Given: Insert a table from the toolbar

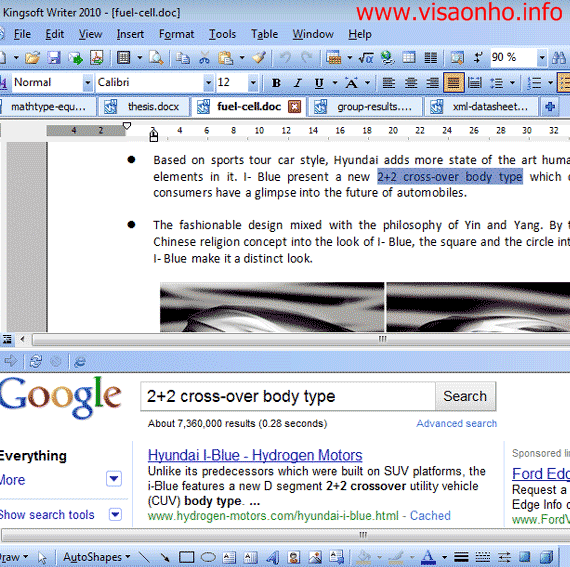Looking at the screenshot, I should click(333, 57).
